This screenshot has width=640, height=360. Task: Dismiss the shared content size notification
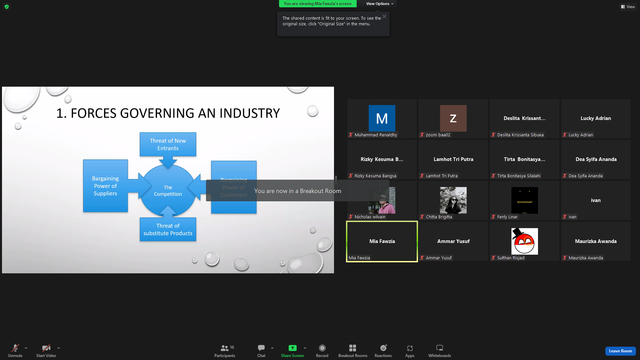[x=384, y=16]
